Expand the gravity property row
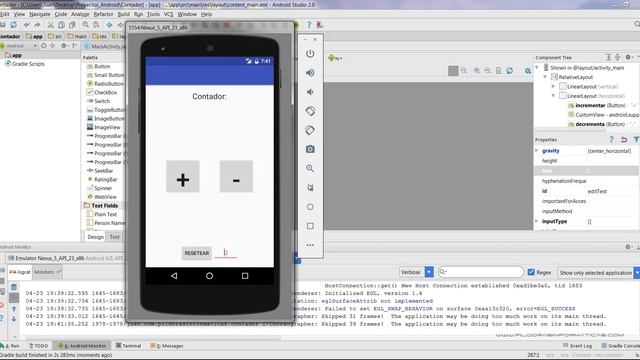The image size is (640, 360). pos(537,151)
